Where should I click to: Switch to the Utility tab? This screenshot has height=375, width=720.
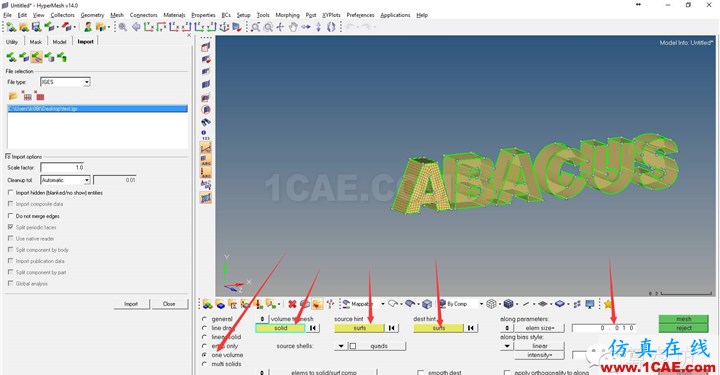(x=12, y=42)
